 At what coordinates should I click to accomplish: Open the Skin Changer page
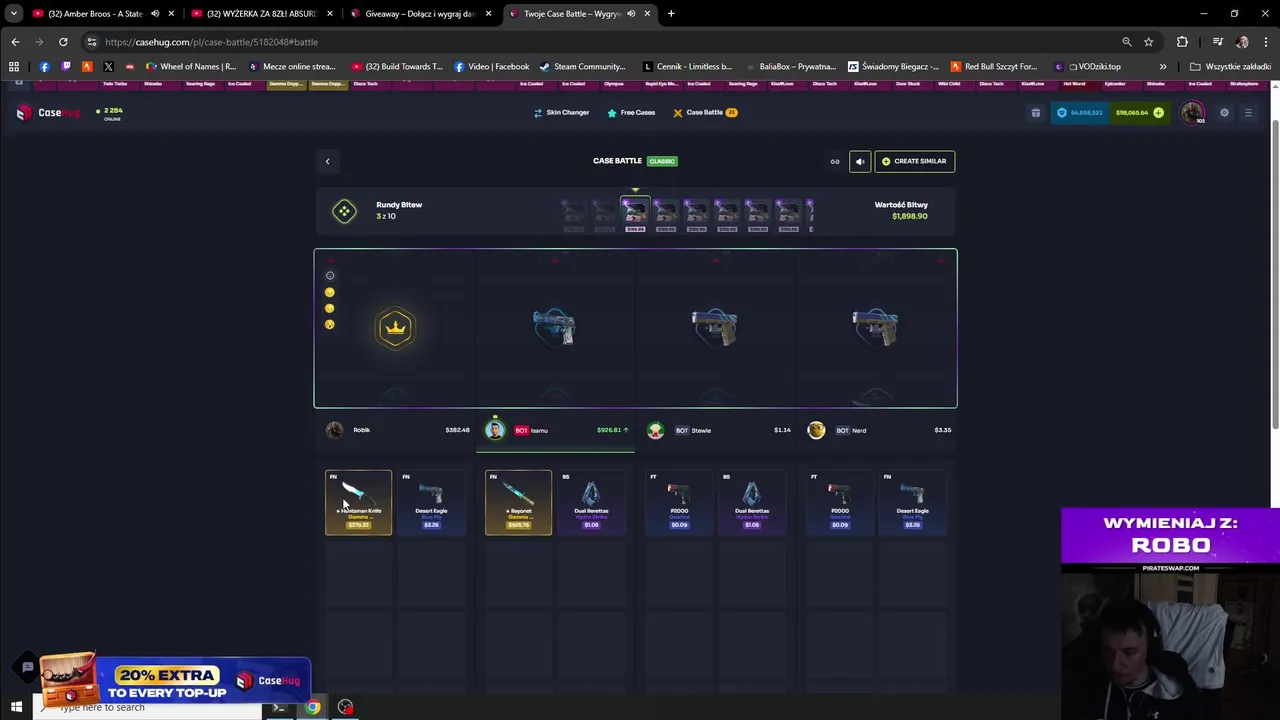coord(561,112)
